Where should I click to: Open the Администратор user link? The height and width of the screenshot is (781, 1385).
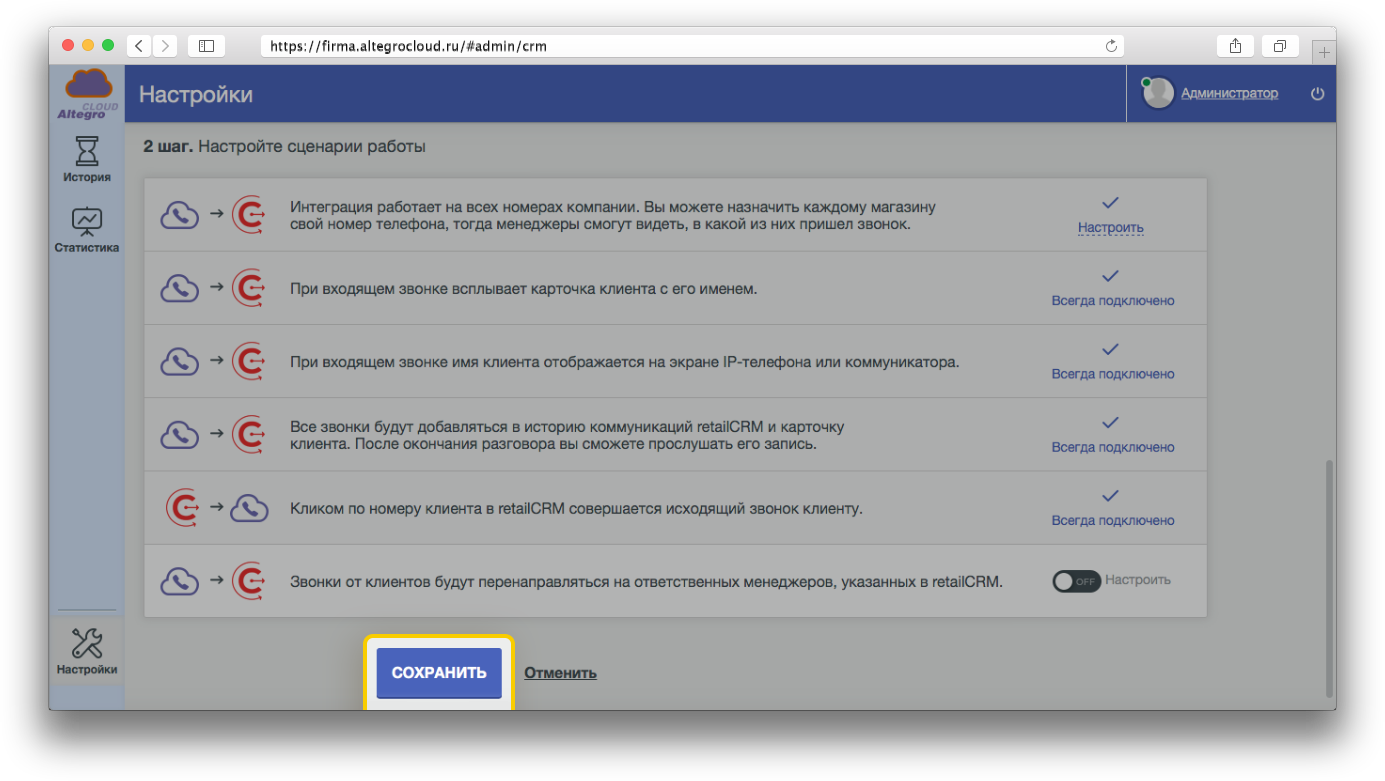pos(1229,94)
